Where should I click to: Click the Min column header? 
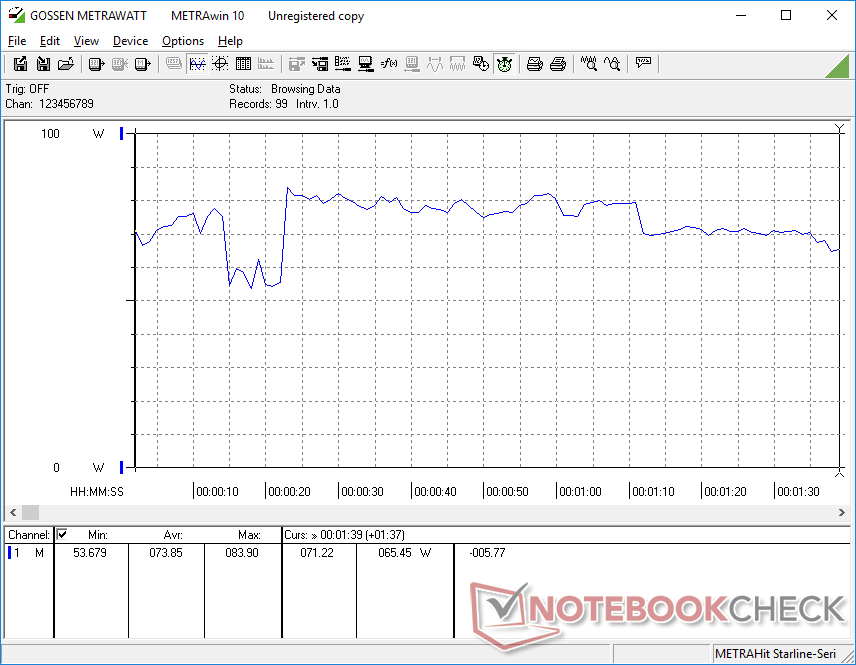(x=97, y=535)
